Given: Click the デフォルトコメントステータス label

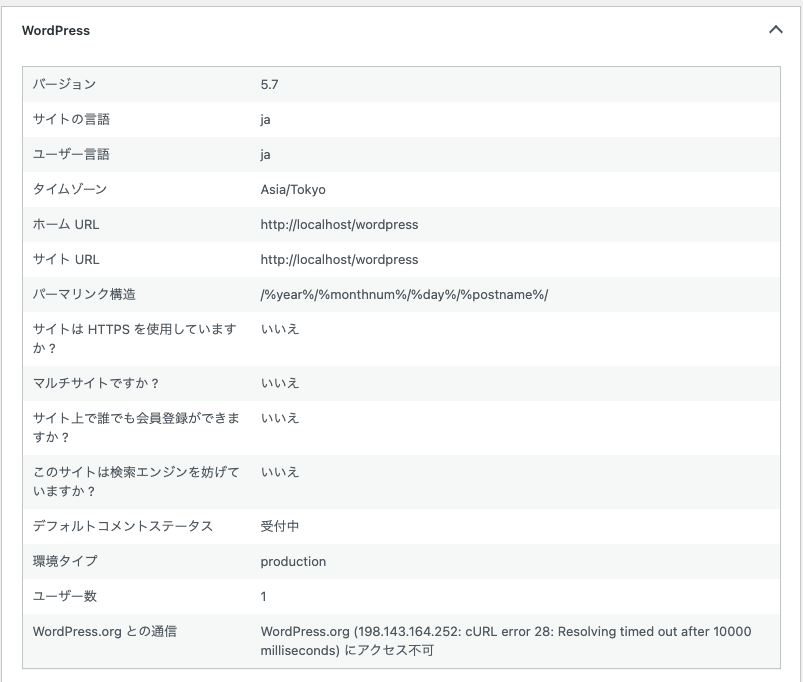Looking at the screenshot, I should coord(123,526).
